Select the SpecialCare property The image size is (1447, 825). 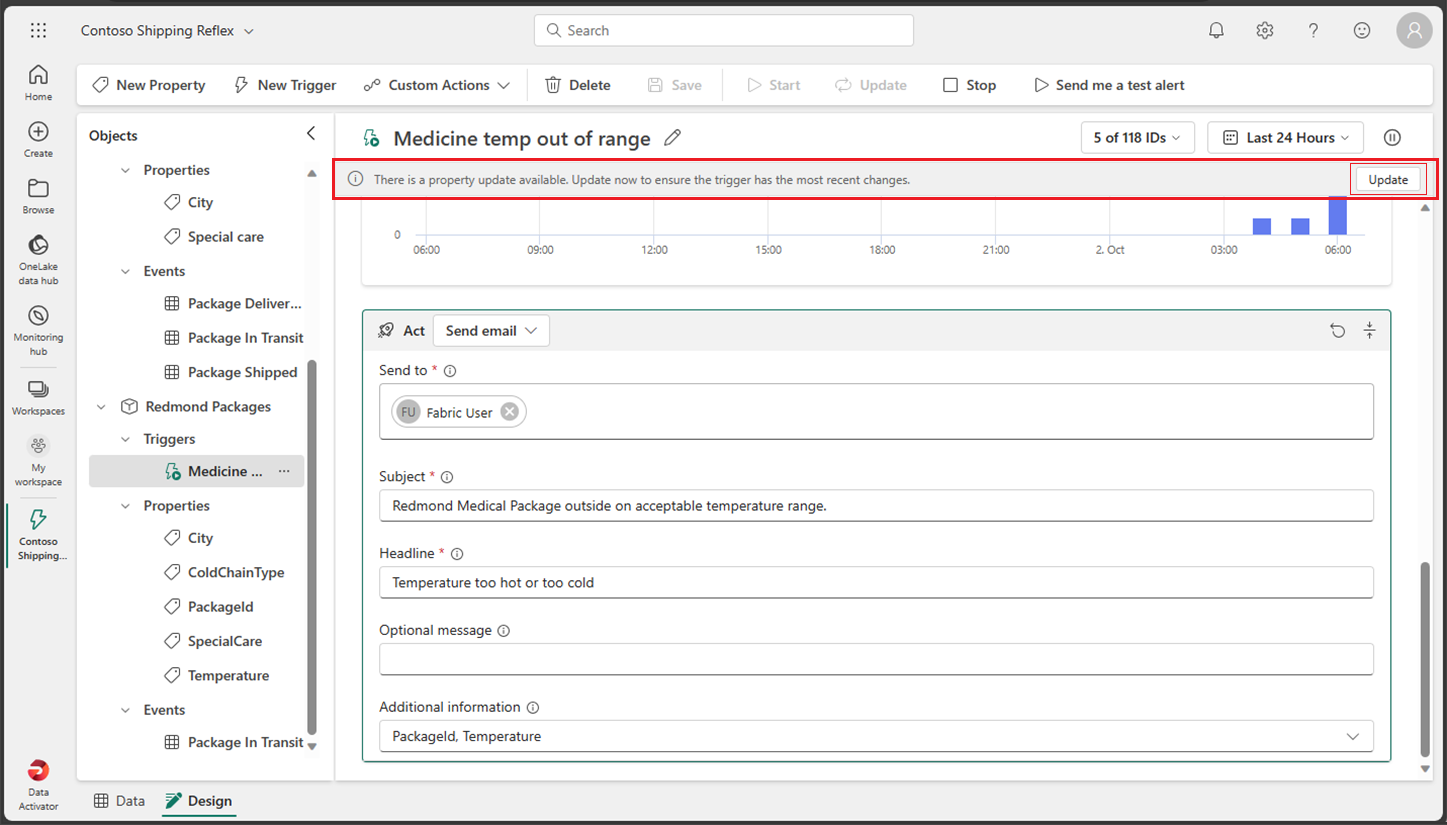click(x=213, y=641)
